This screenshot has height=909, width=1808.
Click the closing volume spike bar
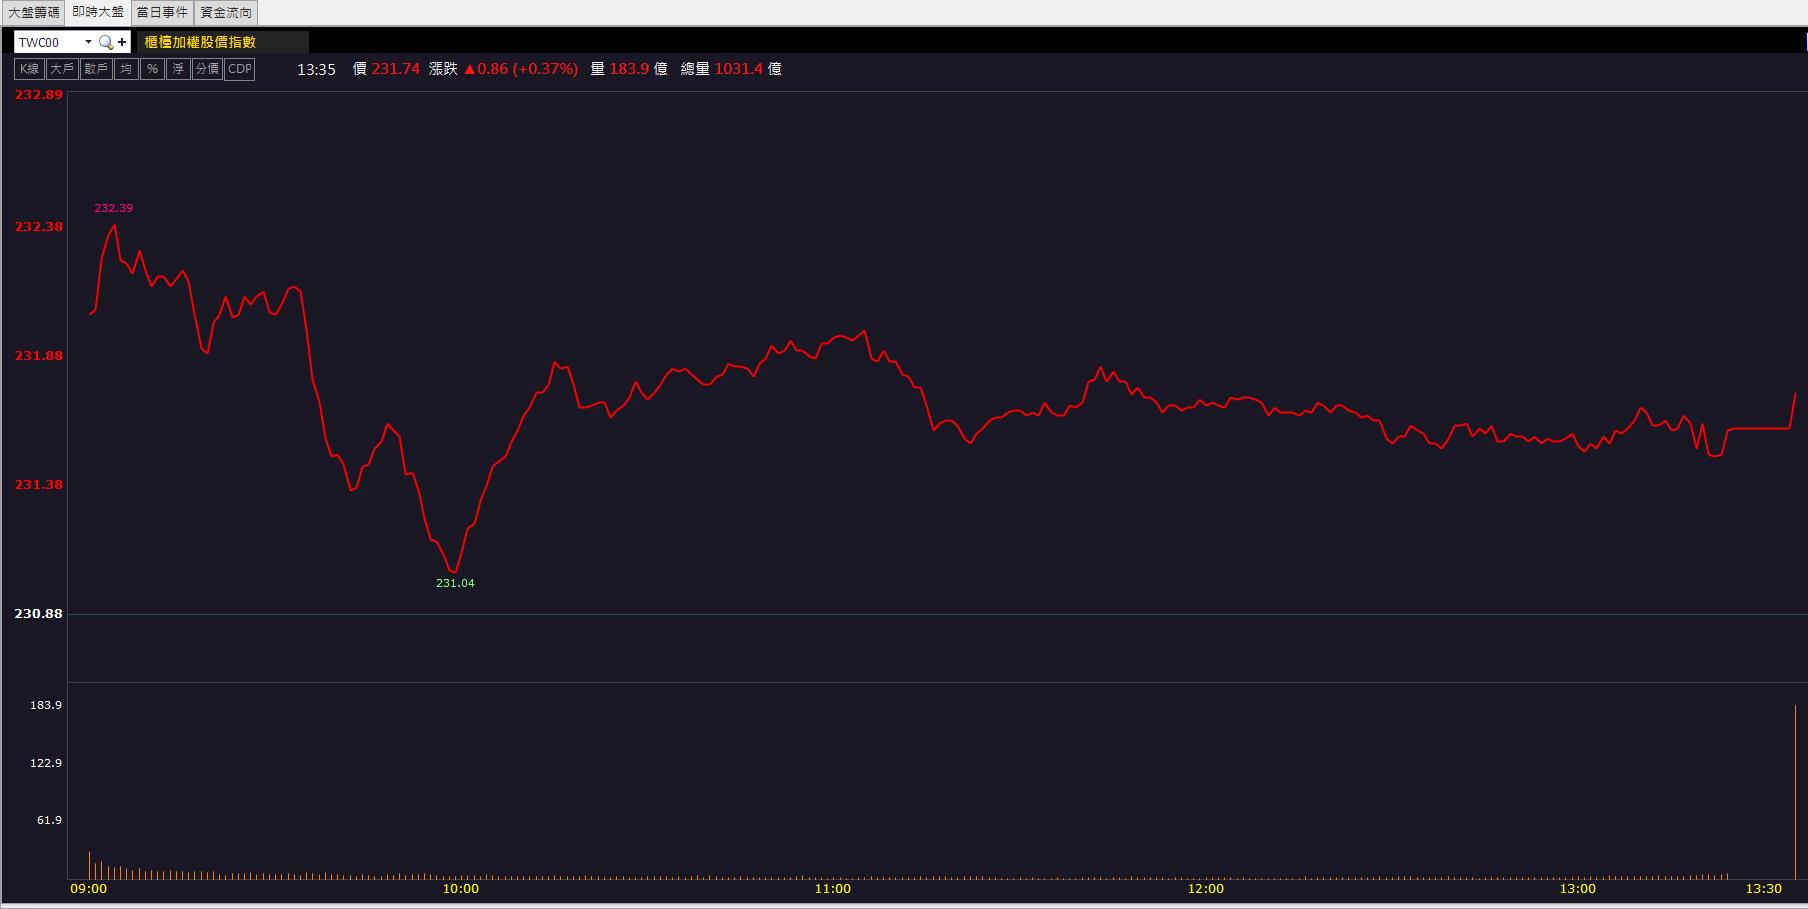[1795, 792]
